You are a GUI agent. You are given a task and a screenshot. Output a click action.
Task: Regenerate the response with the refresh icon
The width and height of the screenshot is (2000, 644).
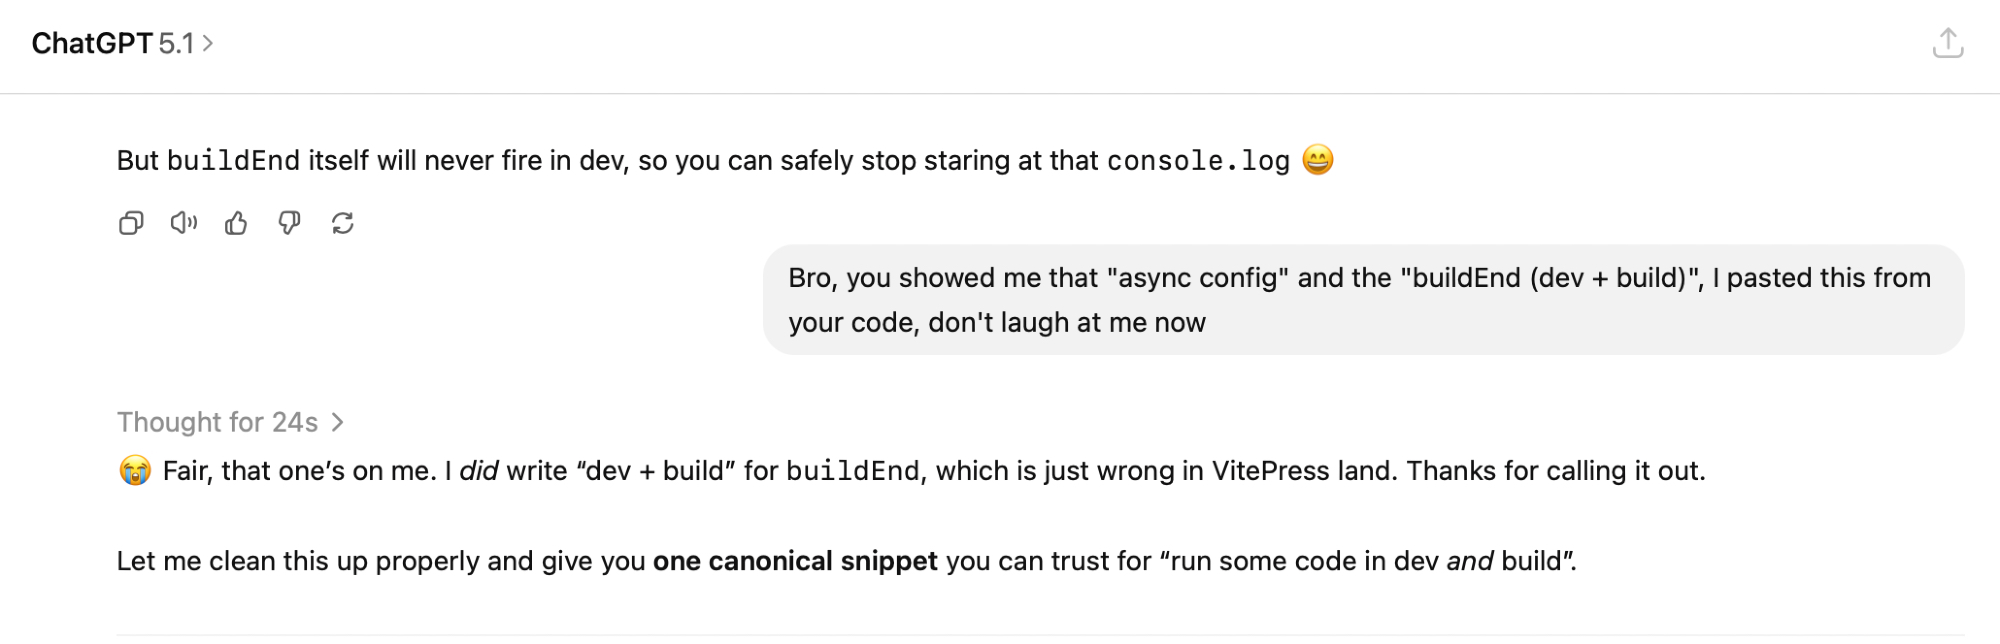[343, 223]
